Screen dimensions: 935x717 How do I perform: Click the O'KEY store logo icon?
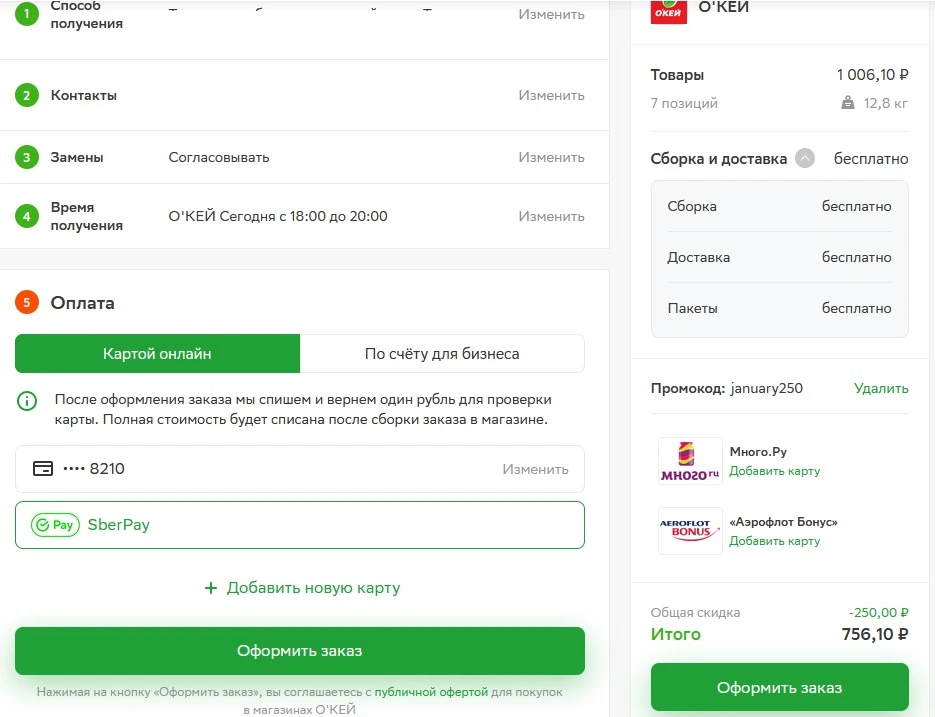click(668, 11)
